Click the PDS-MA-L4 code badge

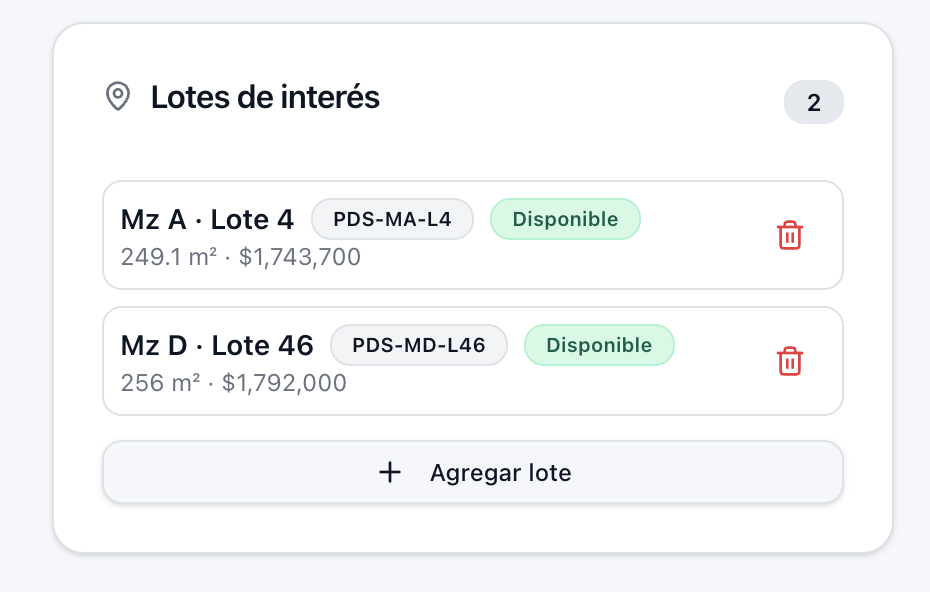[x=392, y=219]
